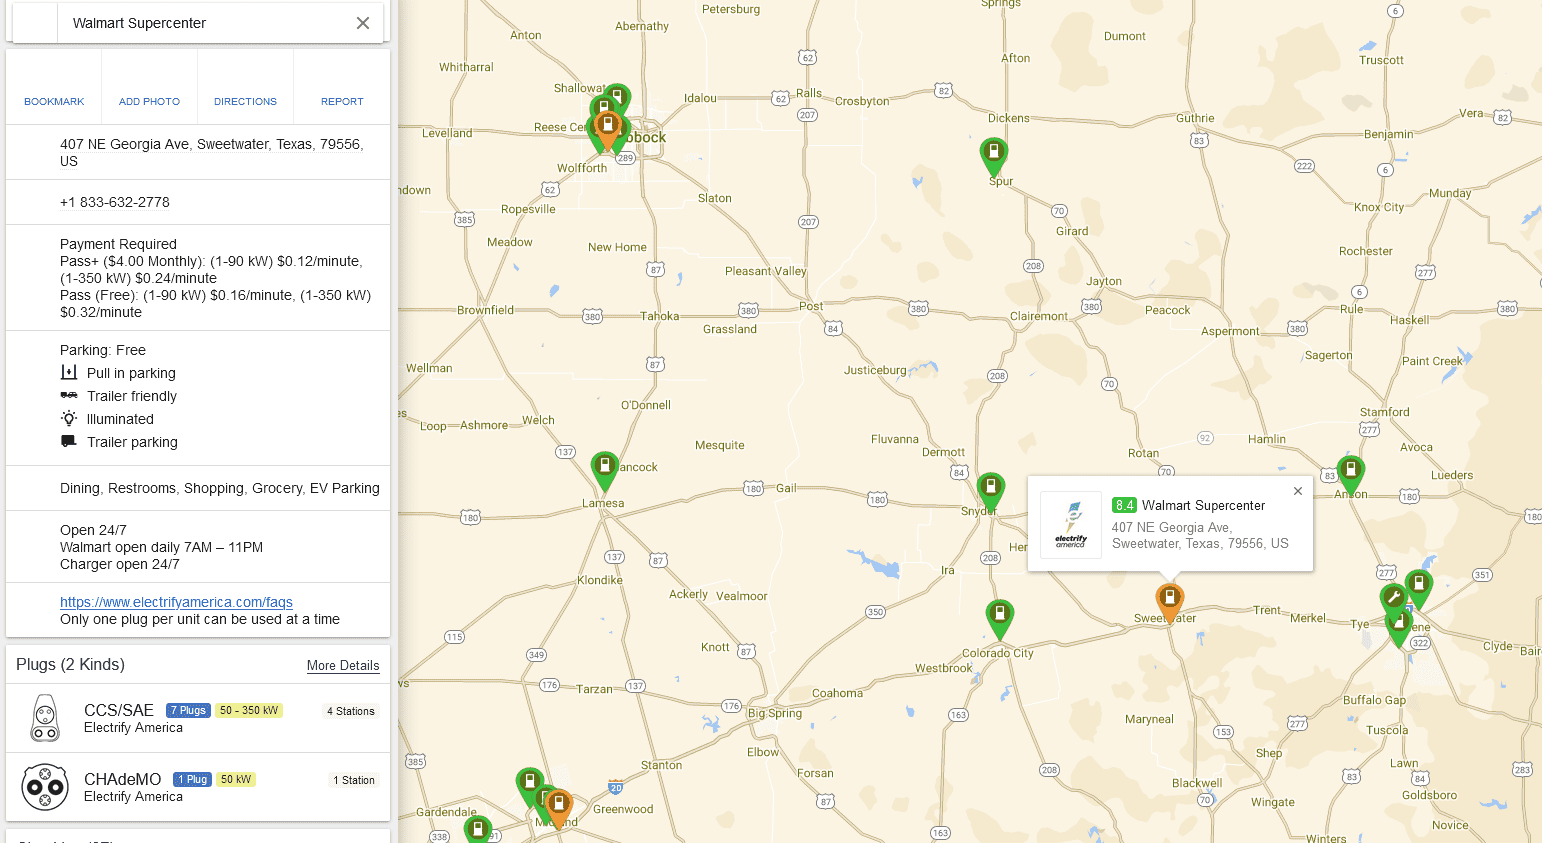Viewport: 1542px width, 843px height.
Task: Click the Parking: Free label
Action: [103, 350]
